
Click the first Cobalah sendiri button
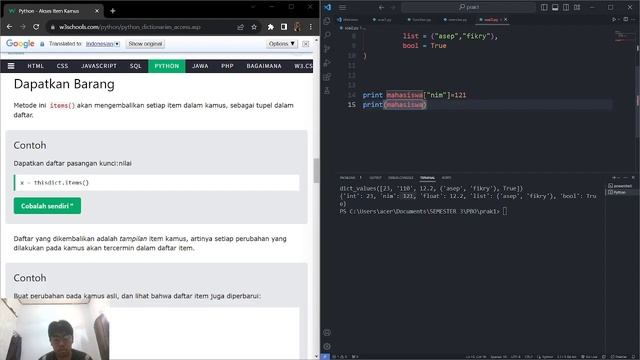[x=47, y=206]
